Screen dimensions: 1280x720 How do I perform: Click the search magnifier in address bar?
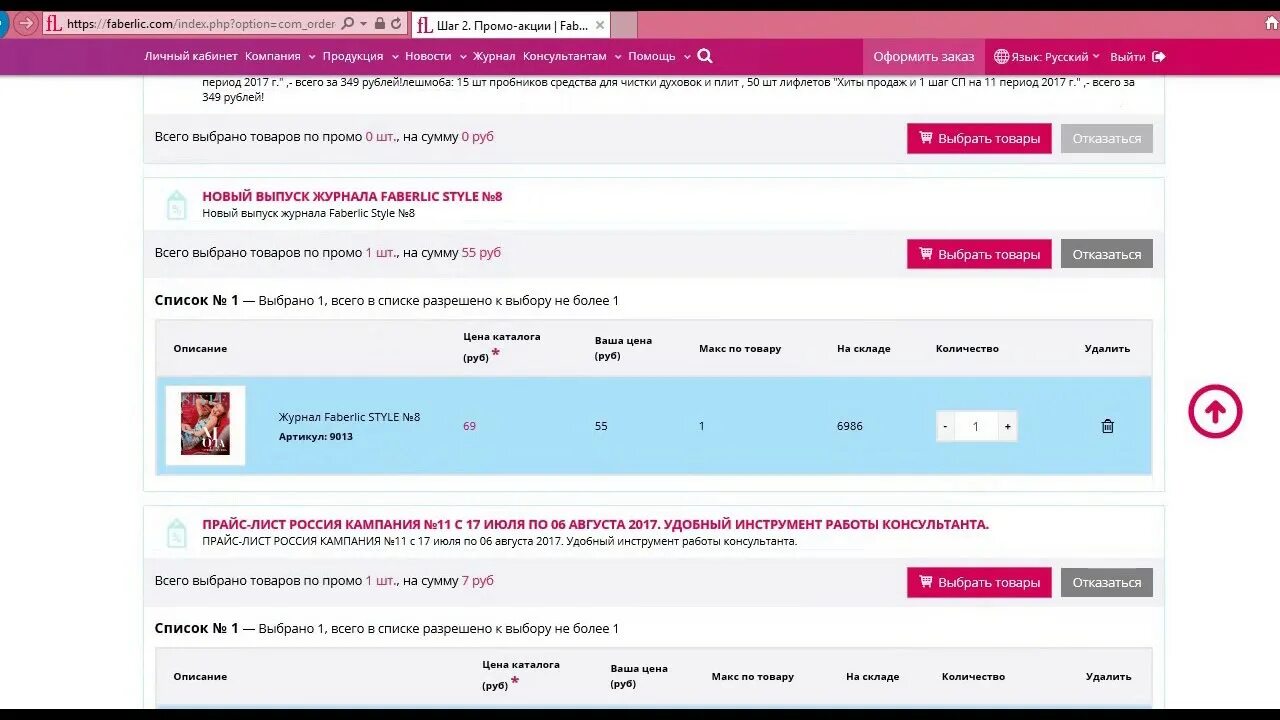348,24
